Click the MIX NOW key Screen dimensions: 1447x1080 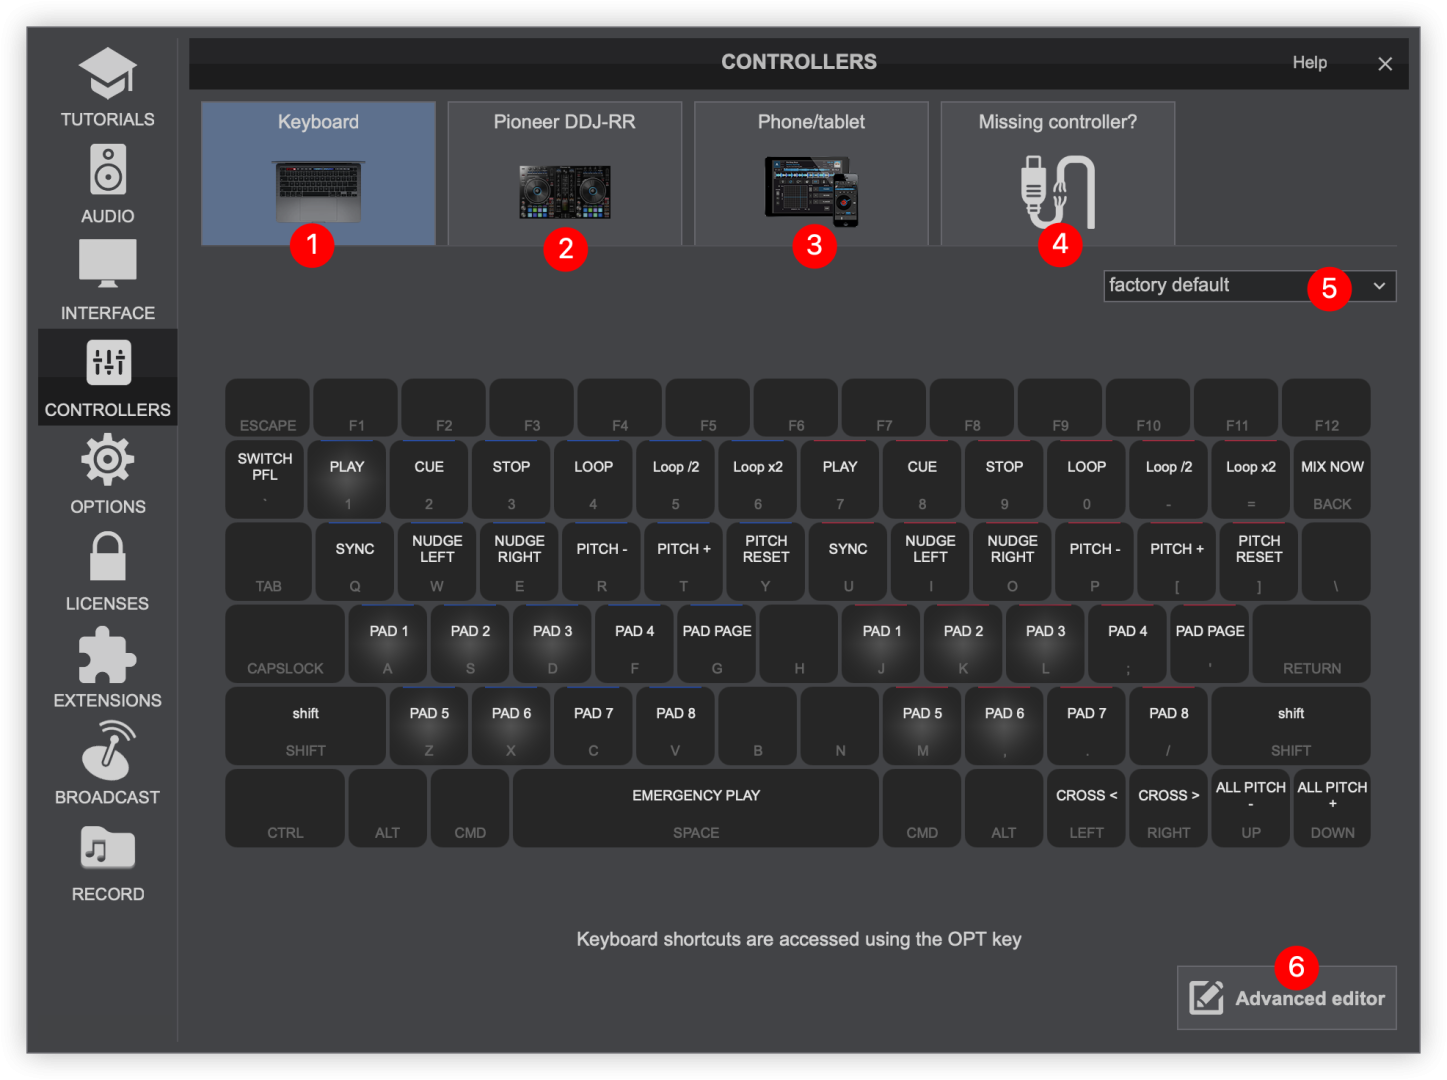point(1331,479)
